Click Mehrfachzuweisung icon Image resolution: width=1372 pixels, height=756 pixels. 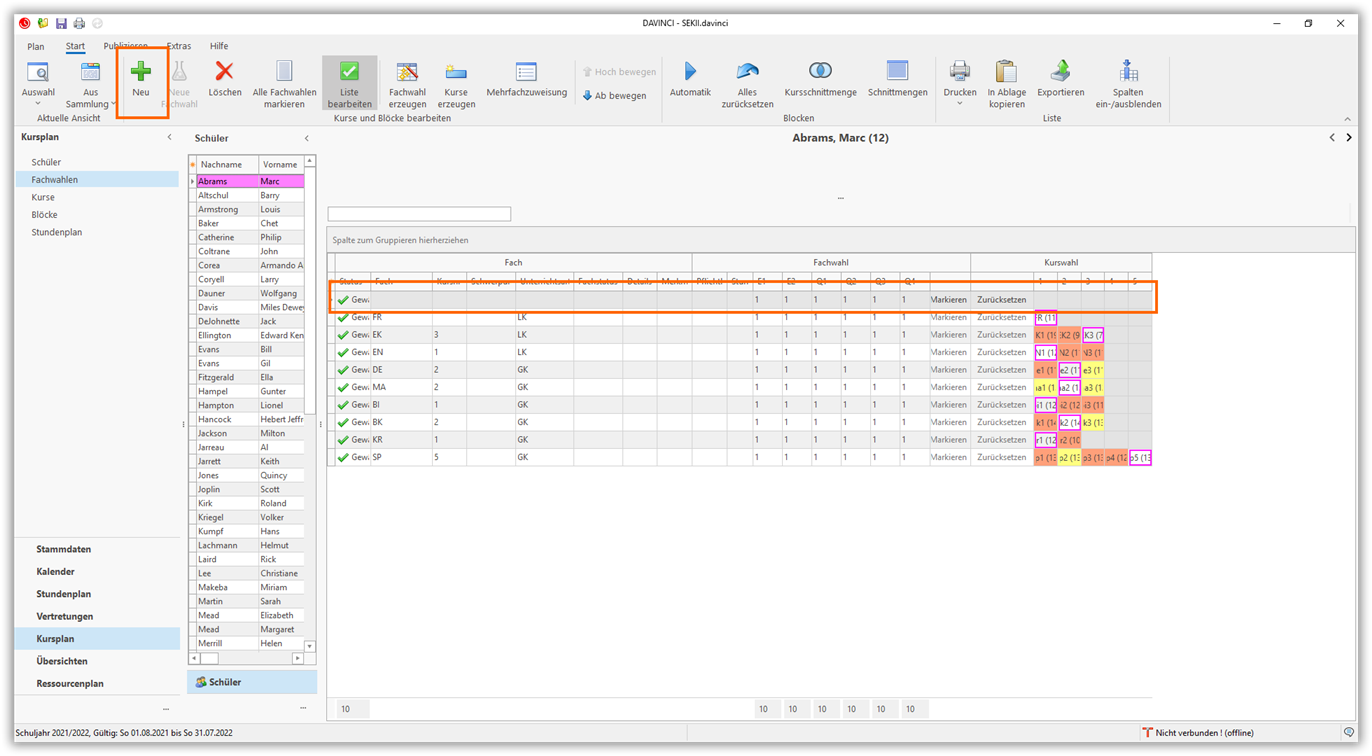click(x=526, y=72)
